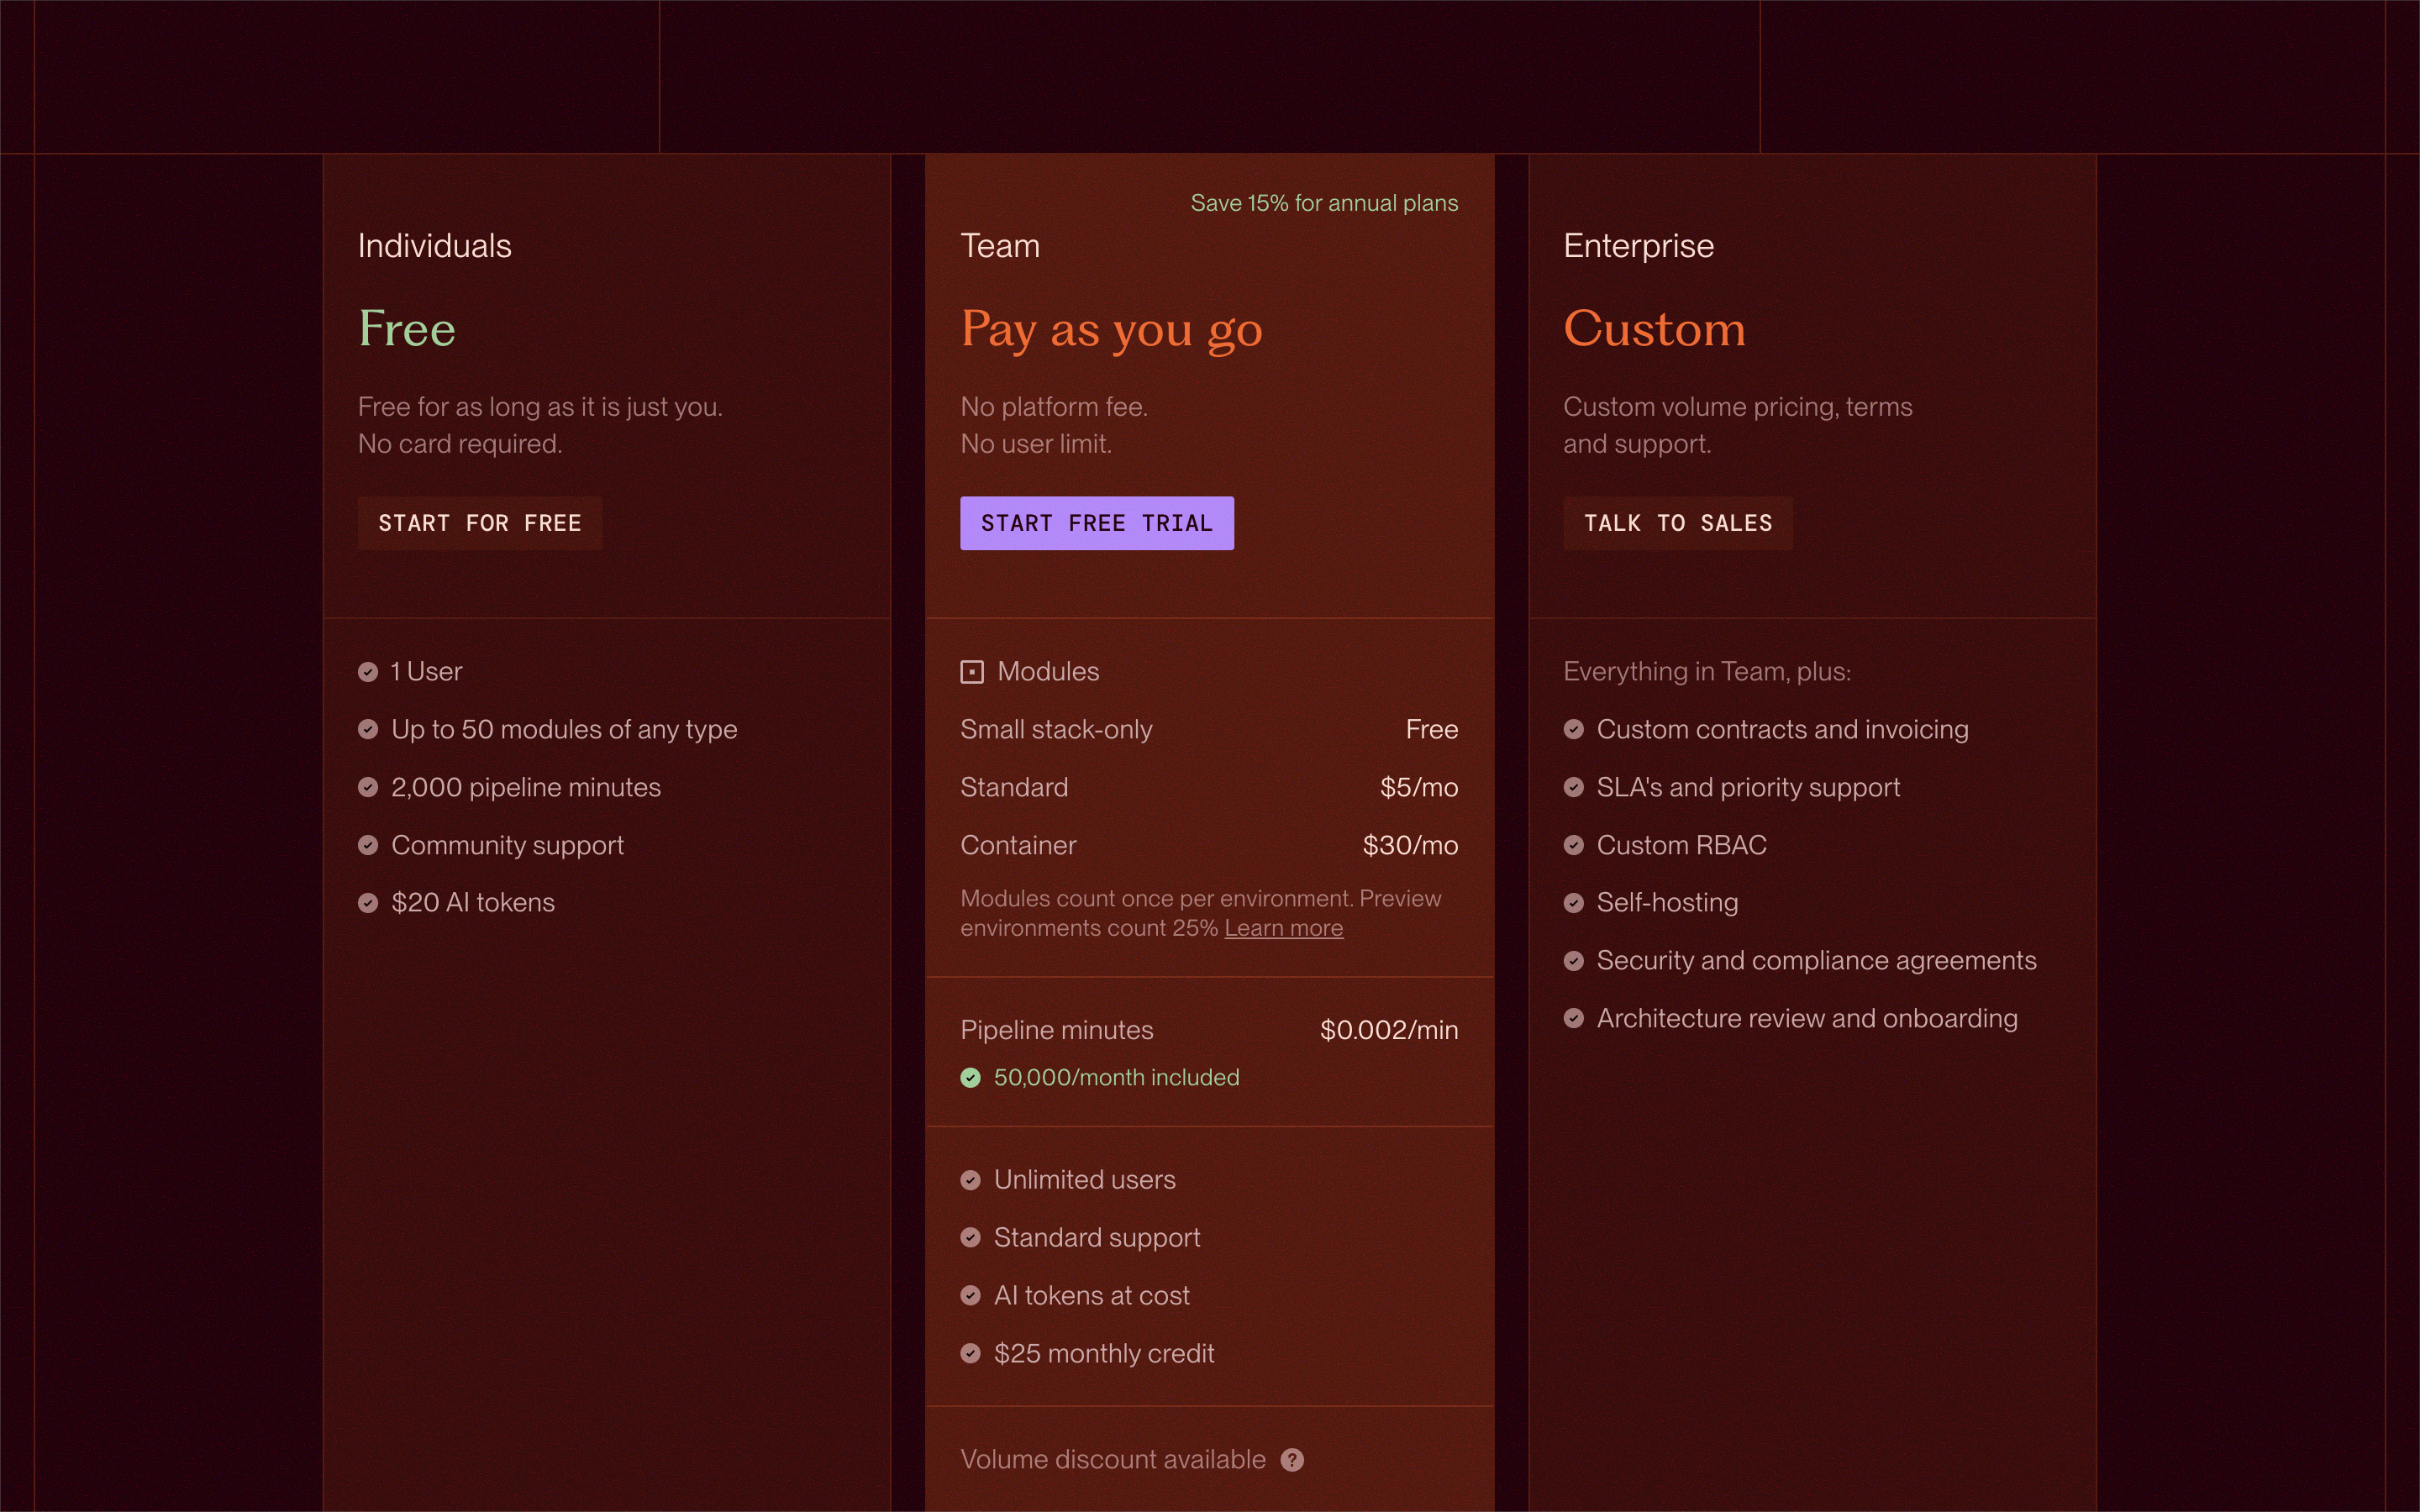The image size is (2420, 1512).
Task: Click the Modules square icon
Action: coord(972,672)
